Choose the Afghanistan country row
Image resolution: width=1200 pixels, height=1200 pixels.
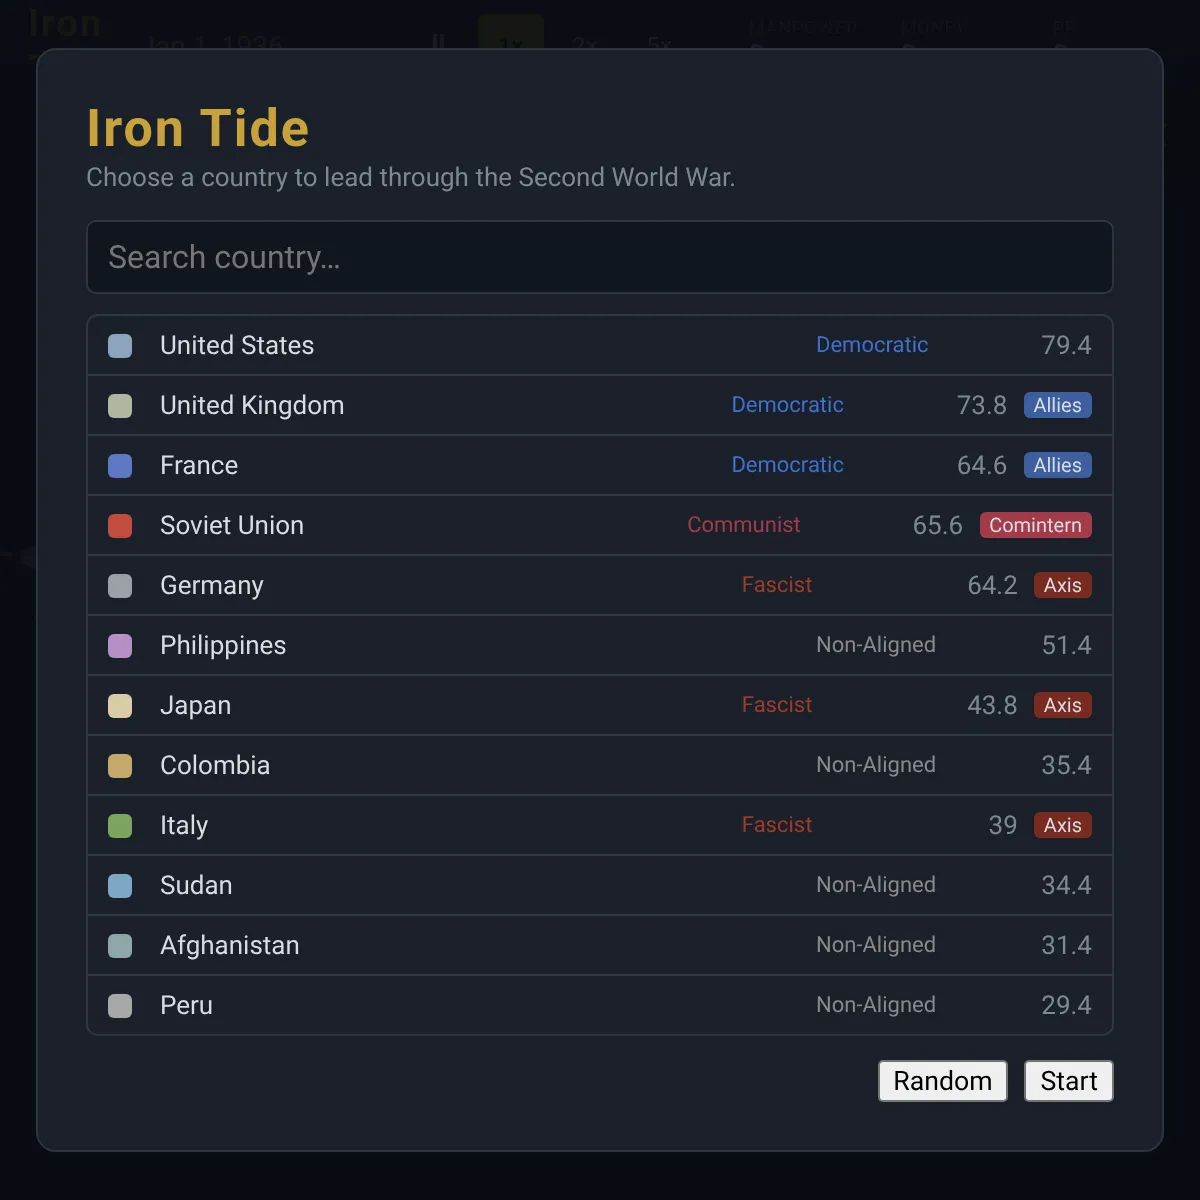pos(600,945)
